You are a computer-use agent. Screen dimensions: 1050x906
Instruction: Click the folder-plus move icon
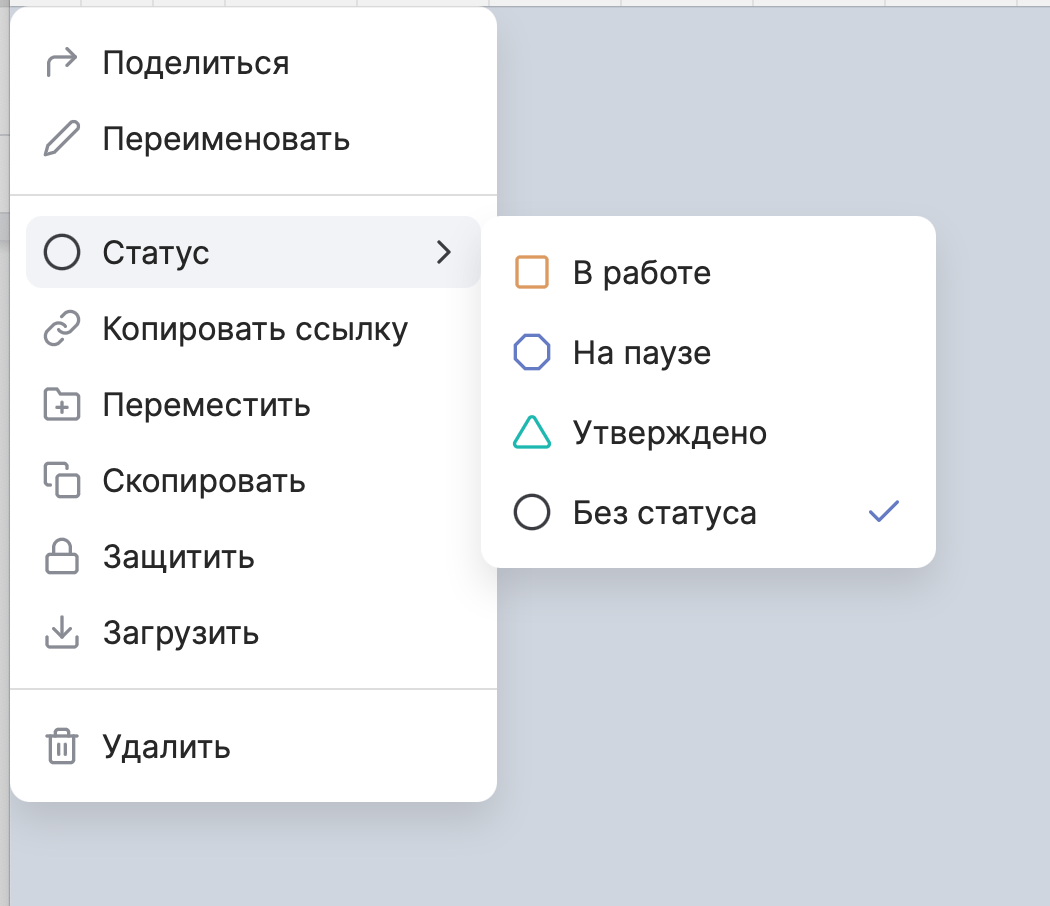[62, 406]
